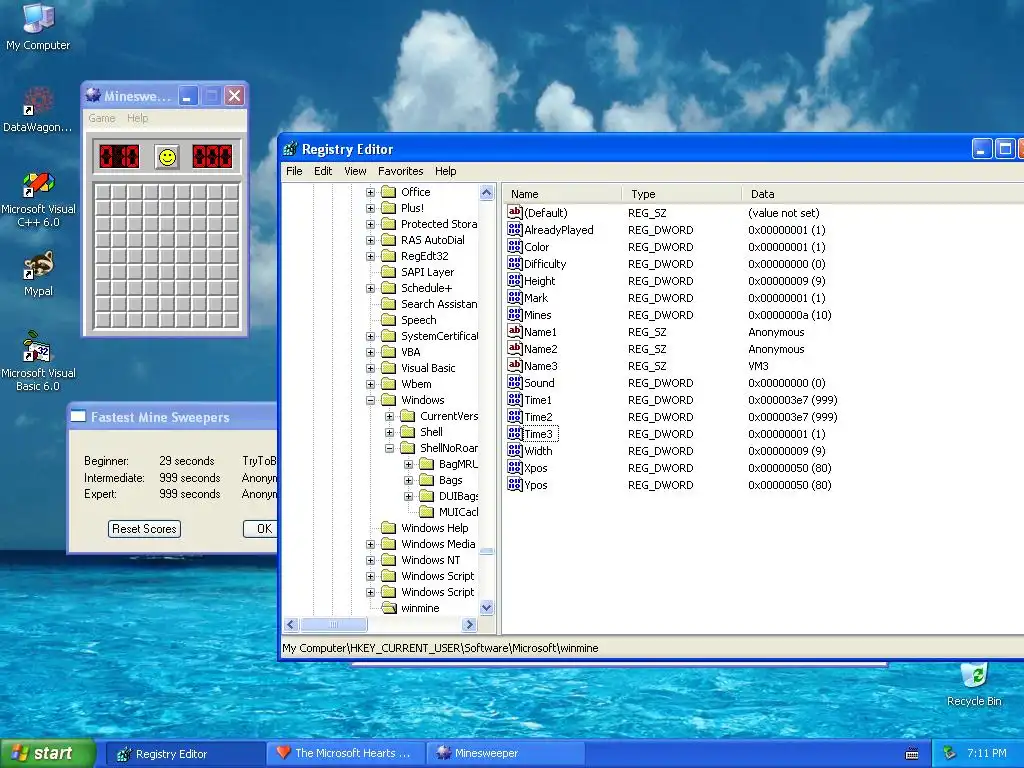Select the SAPI Layer registry key
The image size is (1024, 768).
coord(427,272)
